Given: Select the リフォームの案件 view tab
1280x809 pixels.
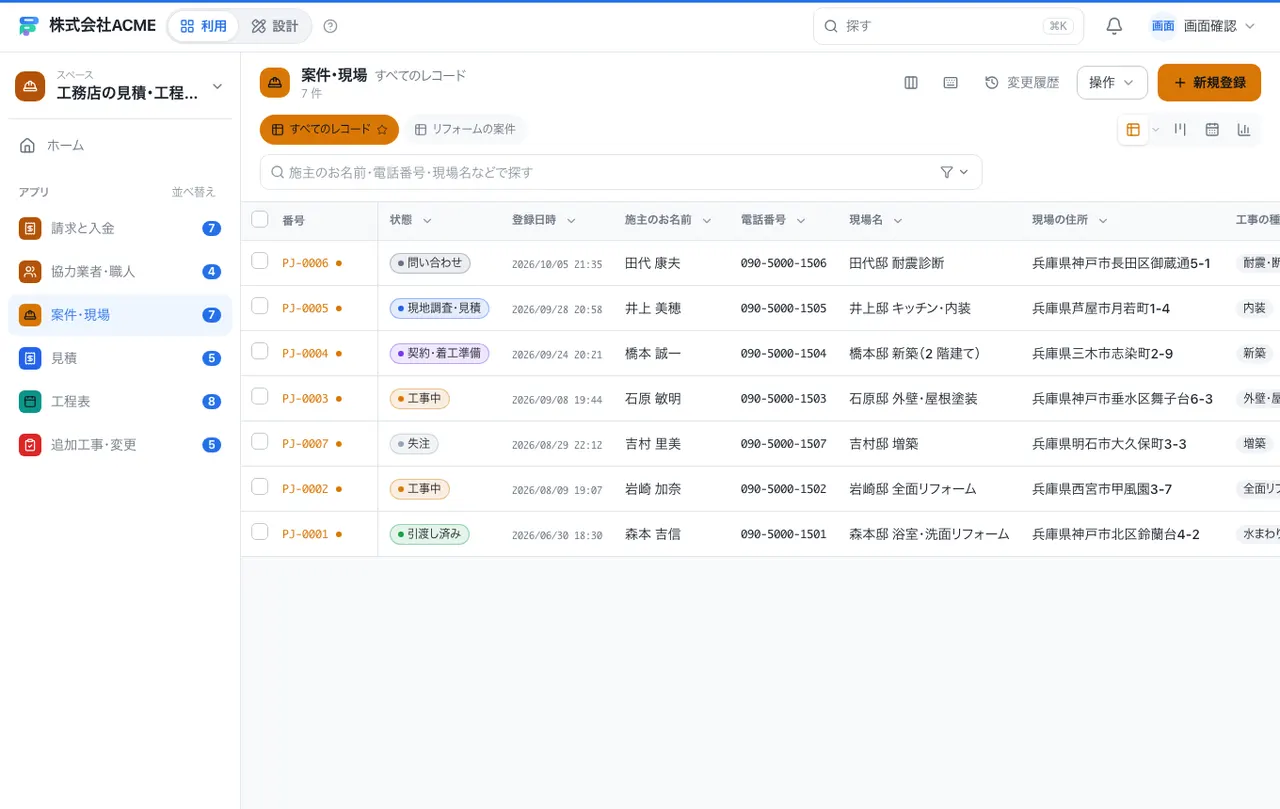Looking at the screenshot, I should 465,130.
